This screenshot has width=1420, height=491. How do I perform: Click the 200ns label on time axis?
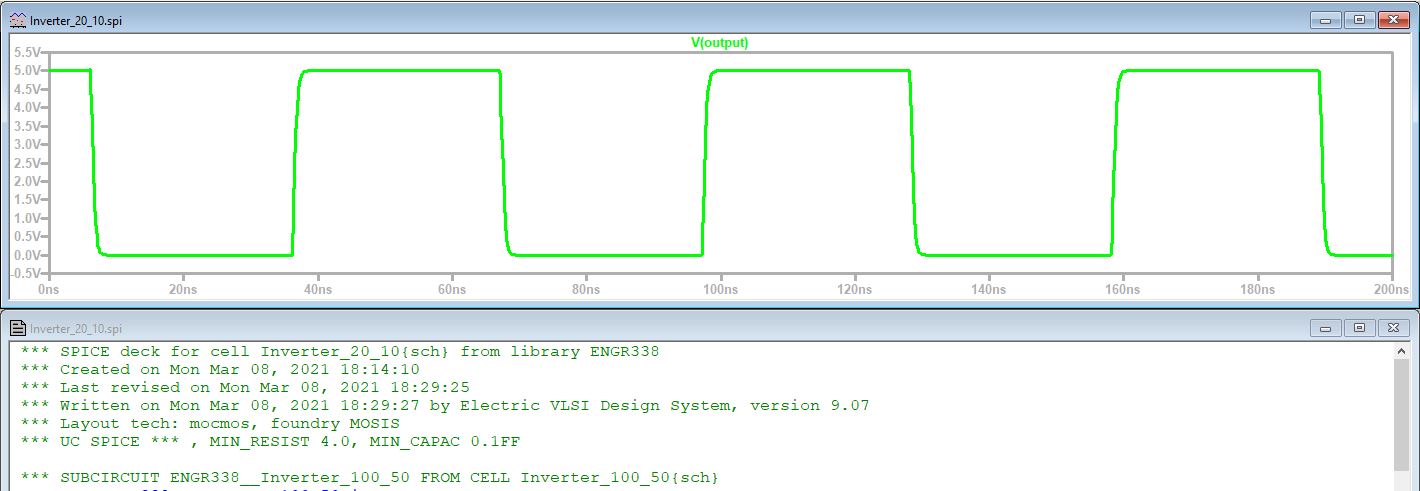coord(1391,289)
